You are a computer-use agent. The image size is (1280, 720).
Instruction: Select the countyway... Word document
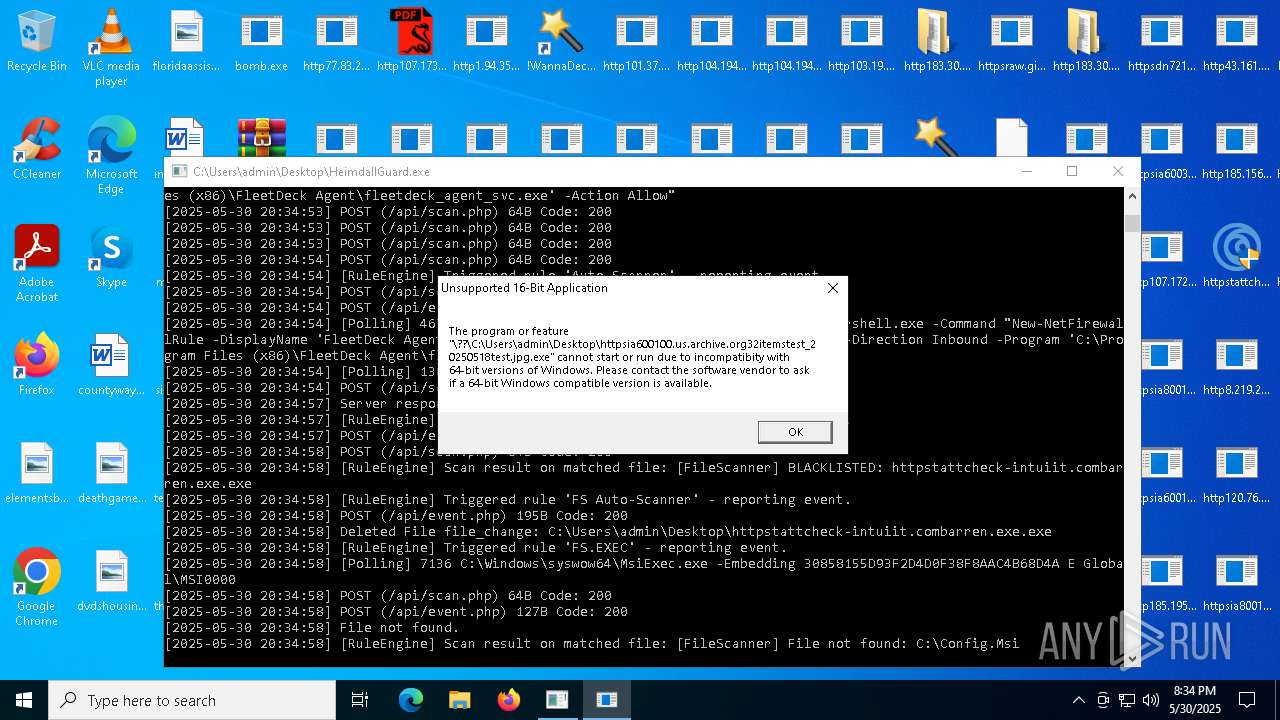coord(111,366)
